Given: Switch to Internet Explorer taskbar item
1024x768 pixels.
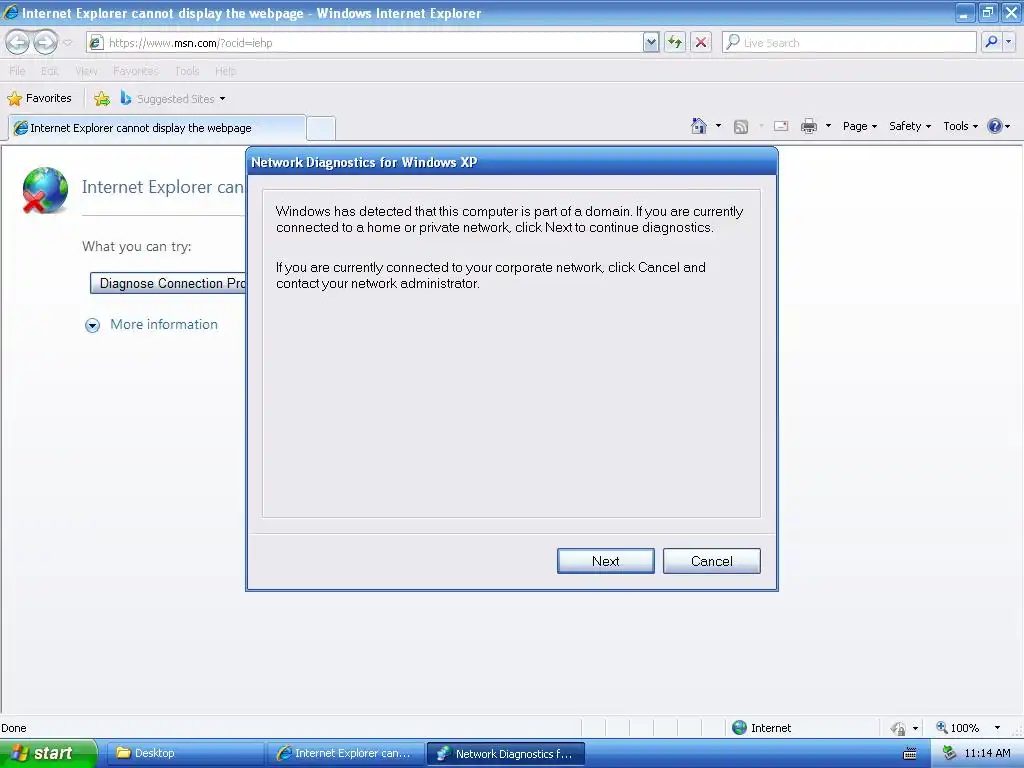Looking at the screenshot, I should 345,753.
